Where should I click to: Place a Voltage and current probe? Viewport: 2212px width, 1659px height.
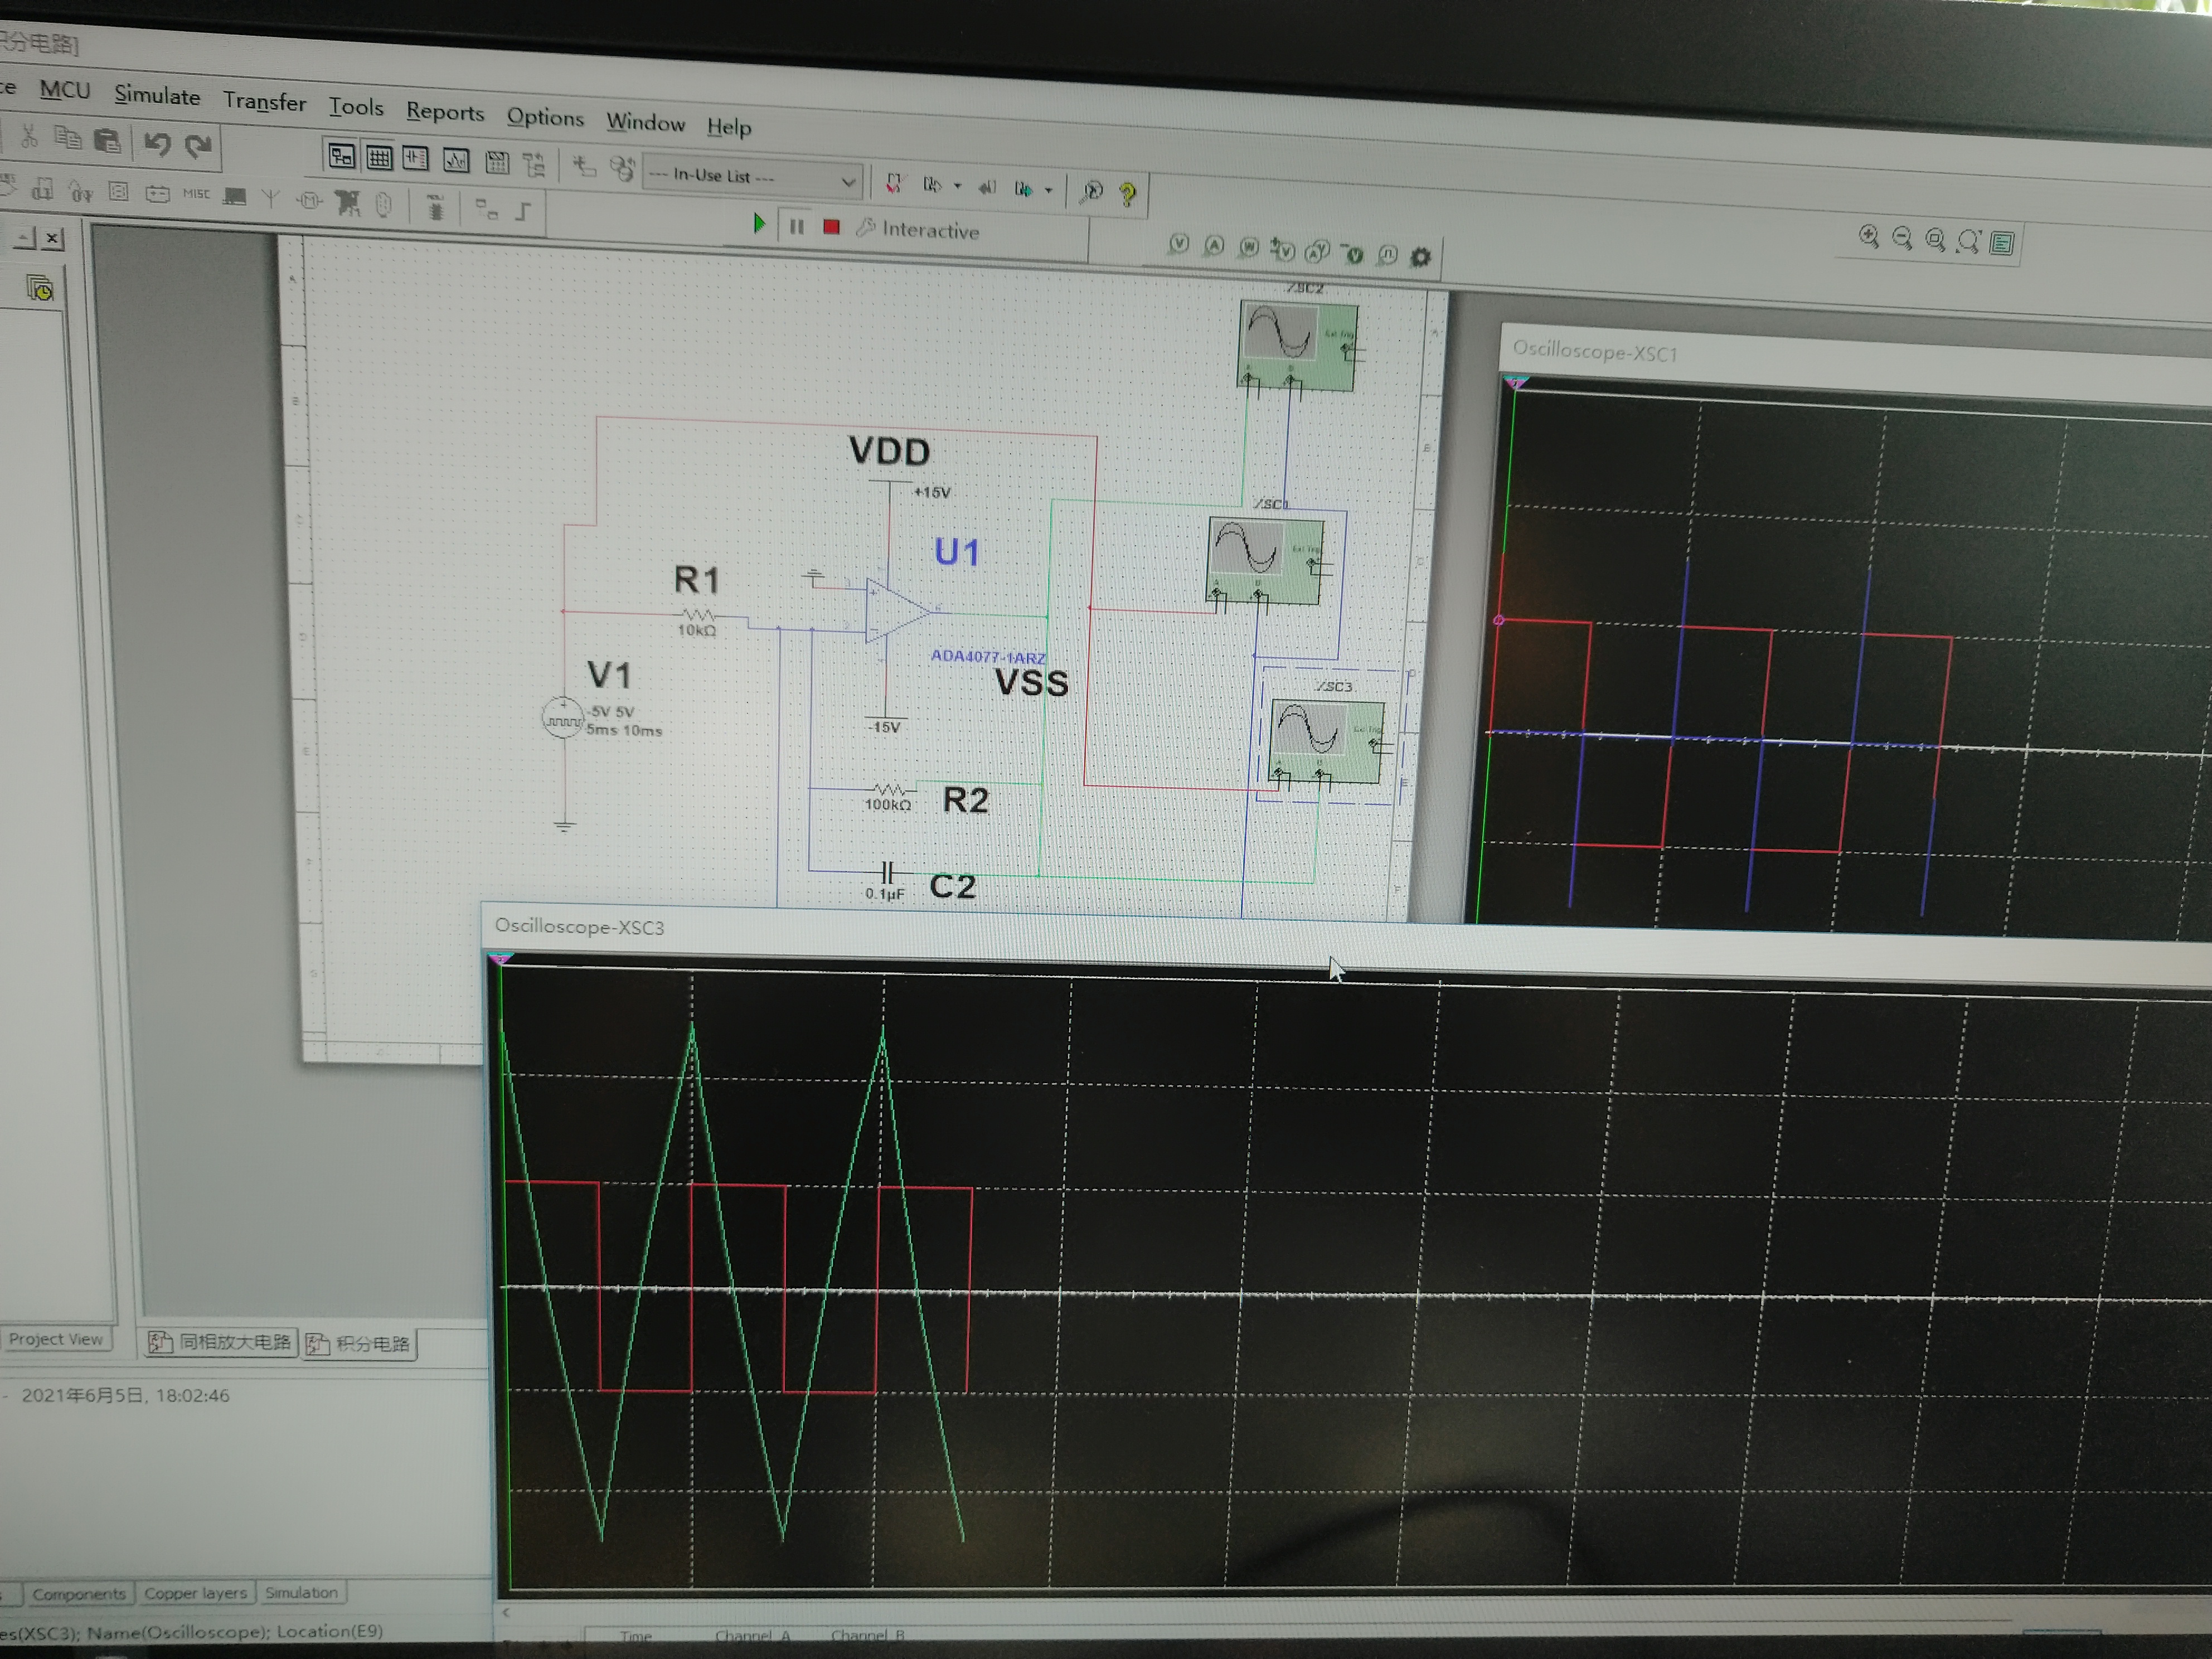point(1318,251)
